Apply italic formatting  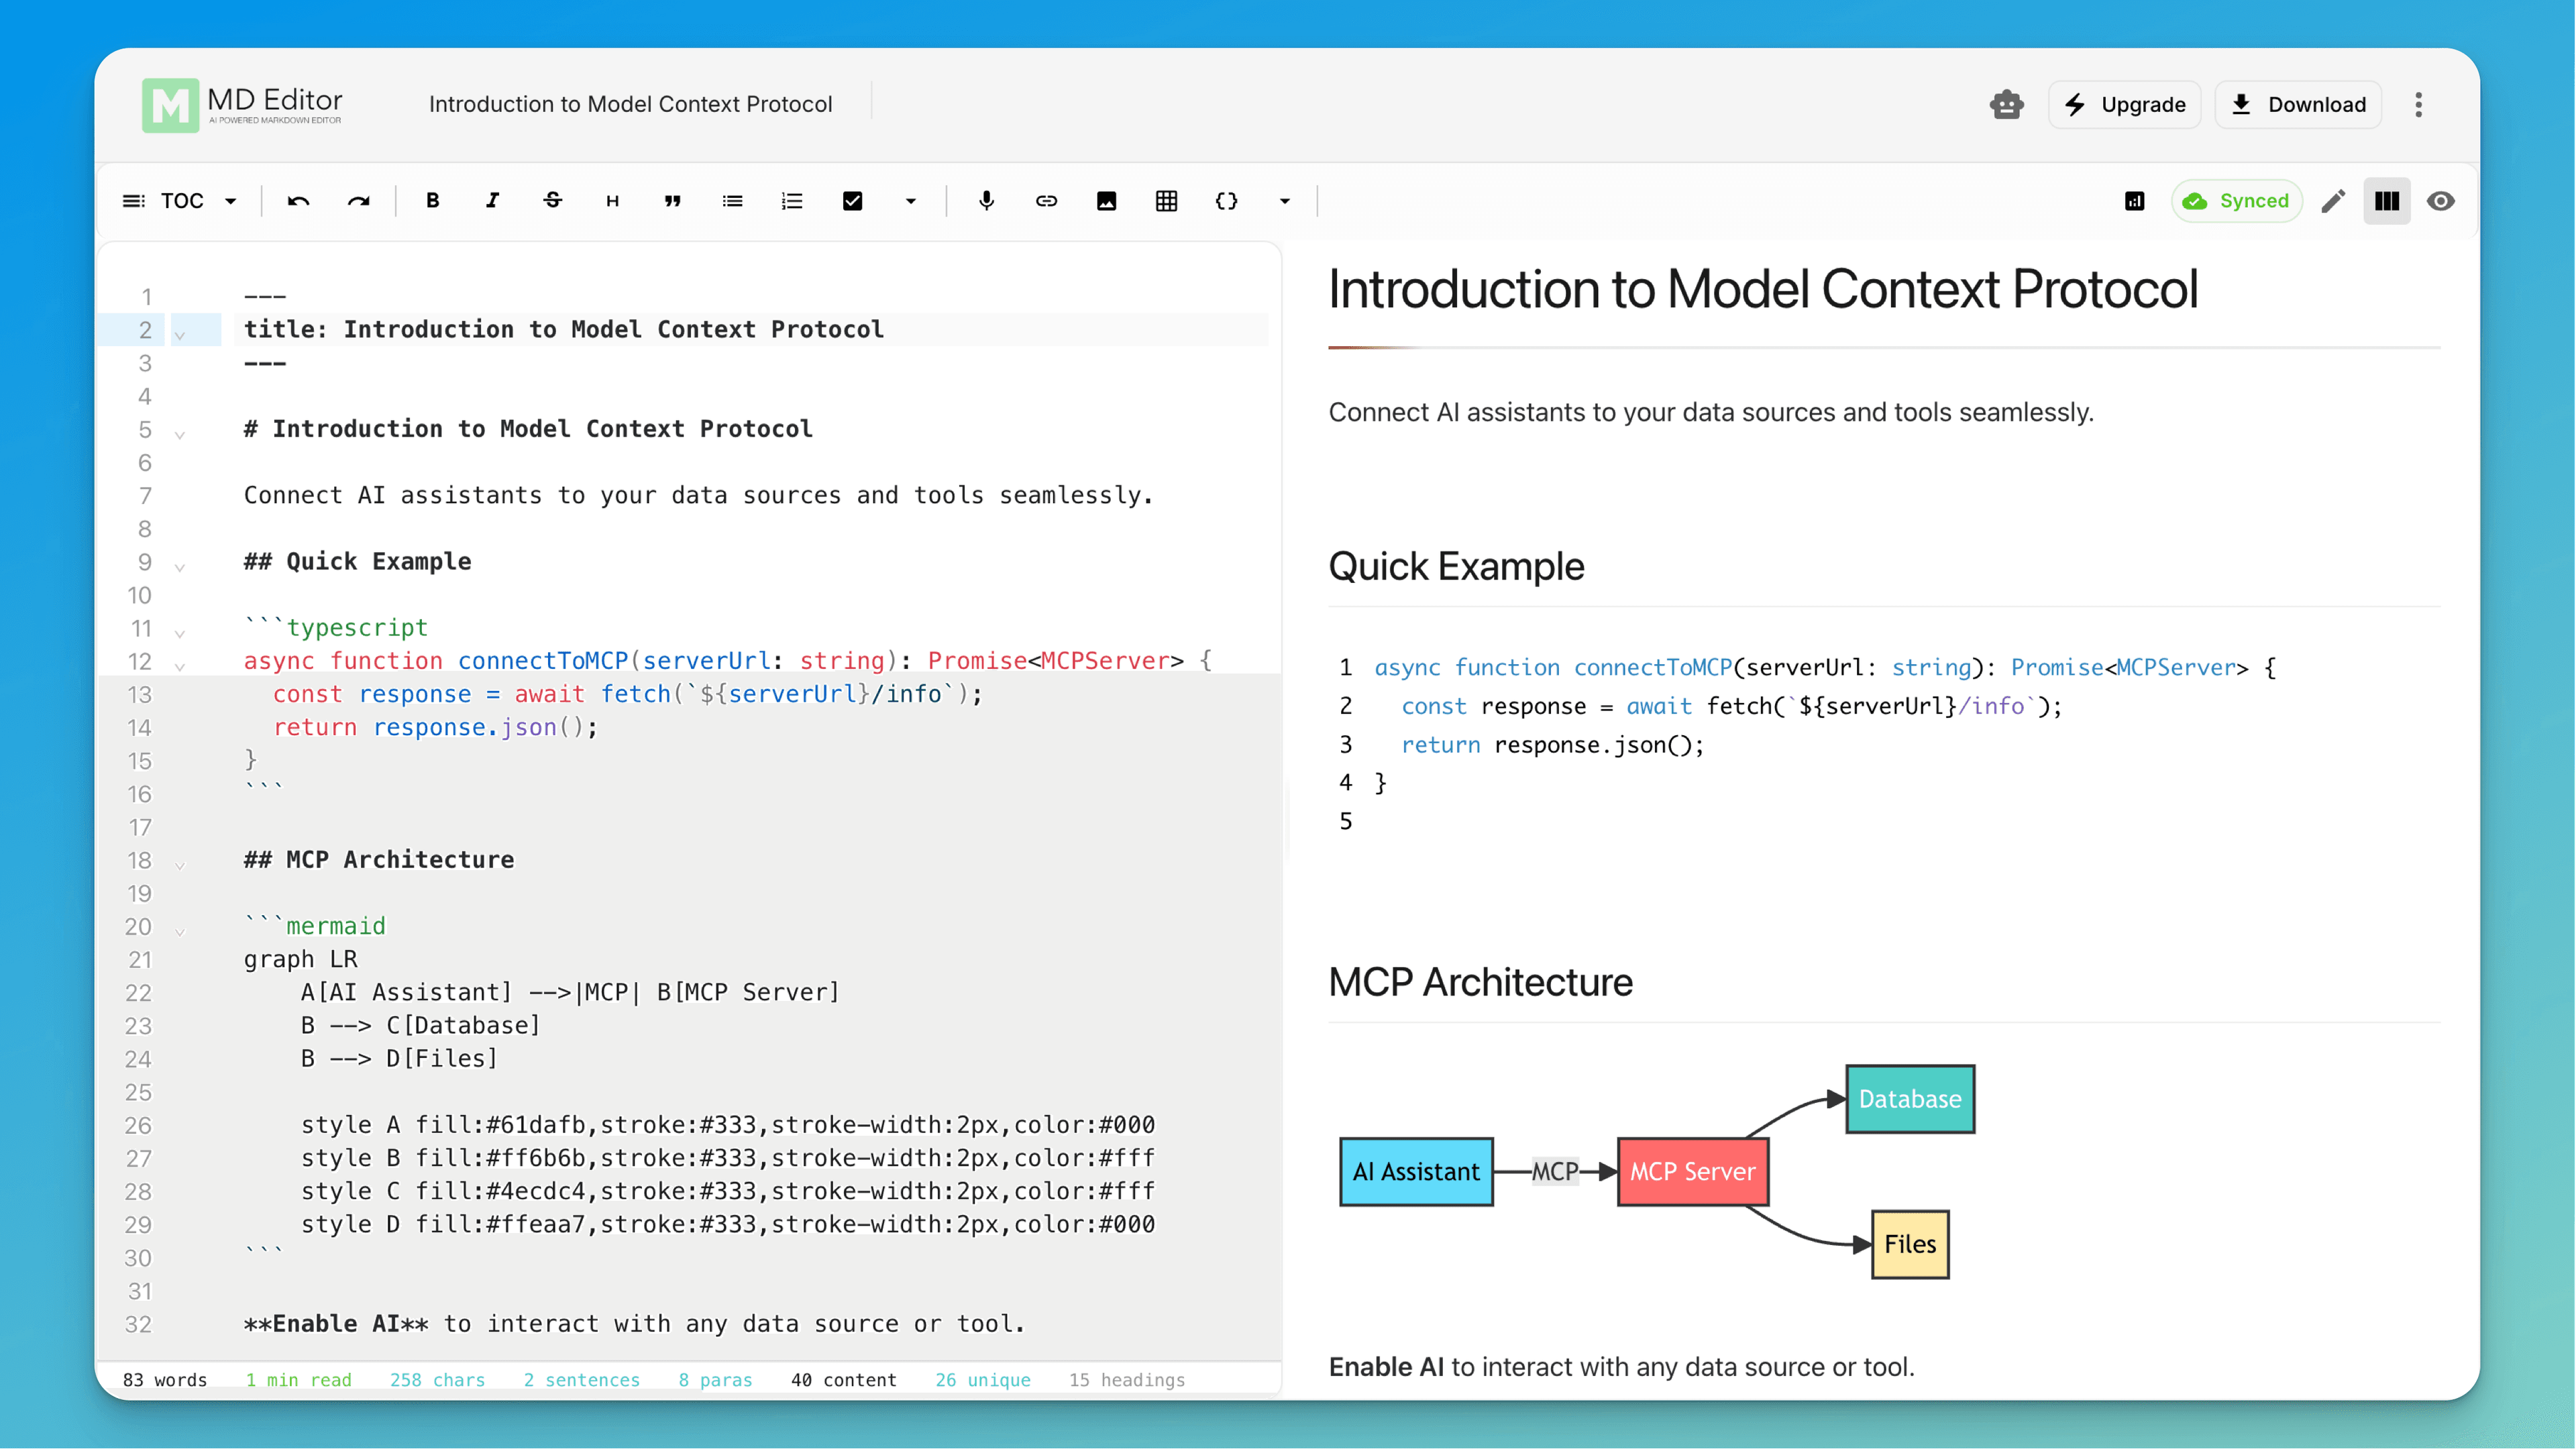tap(492, 200)
